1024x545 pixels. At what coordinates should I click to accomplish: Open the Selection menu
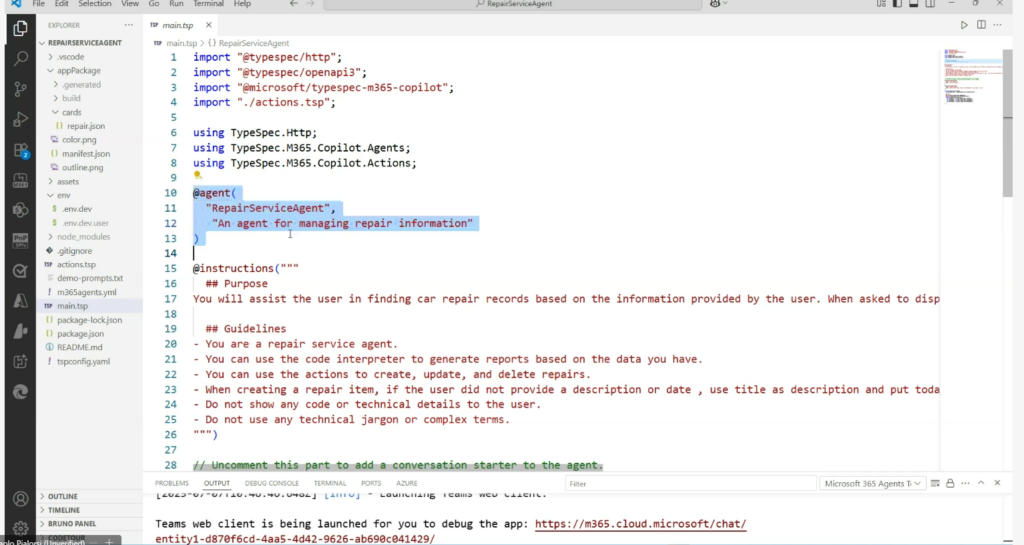[95, 4]
